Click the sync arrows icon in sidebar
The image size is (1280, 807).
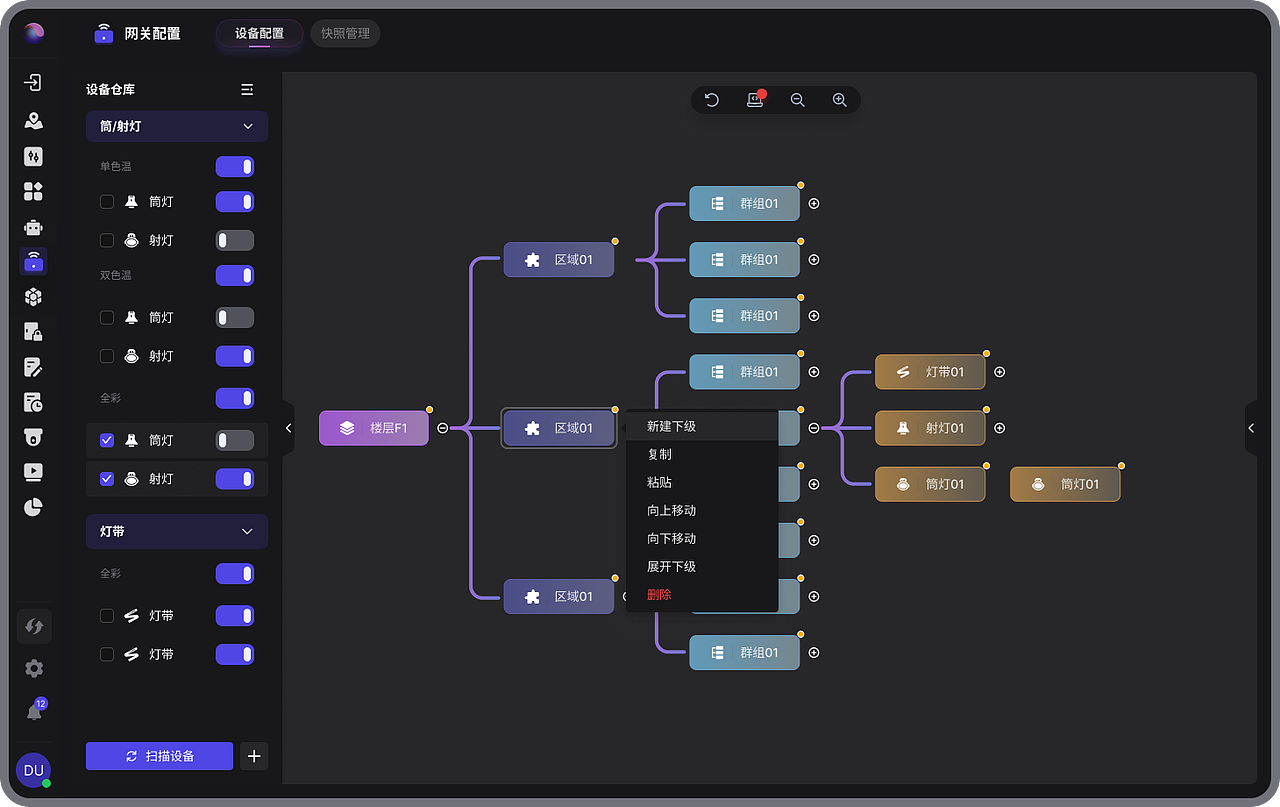pyautogui.click(x=34, y=626)
